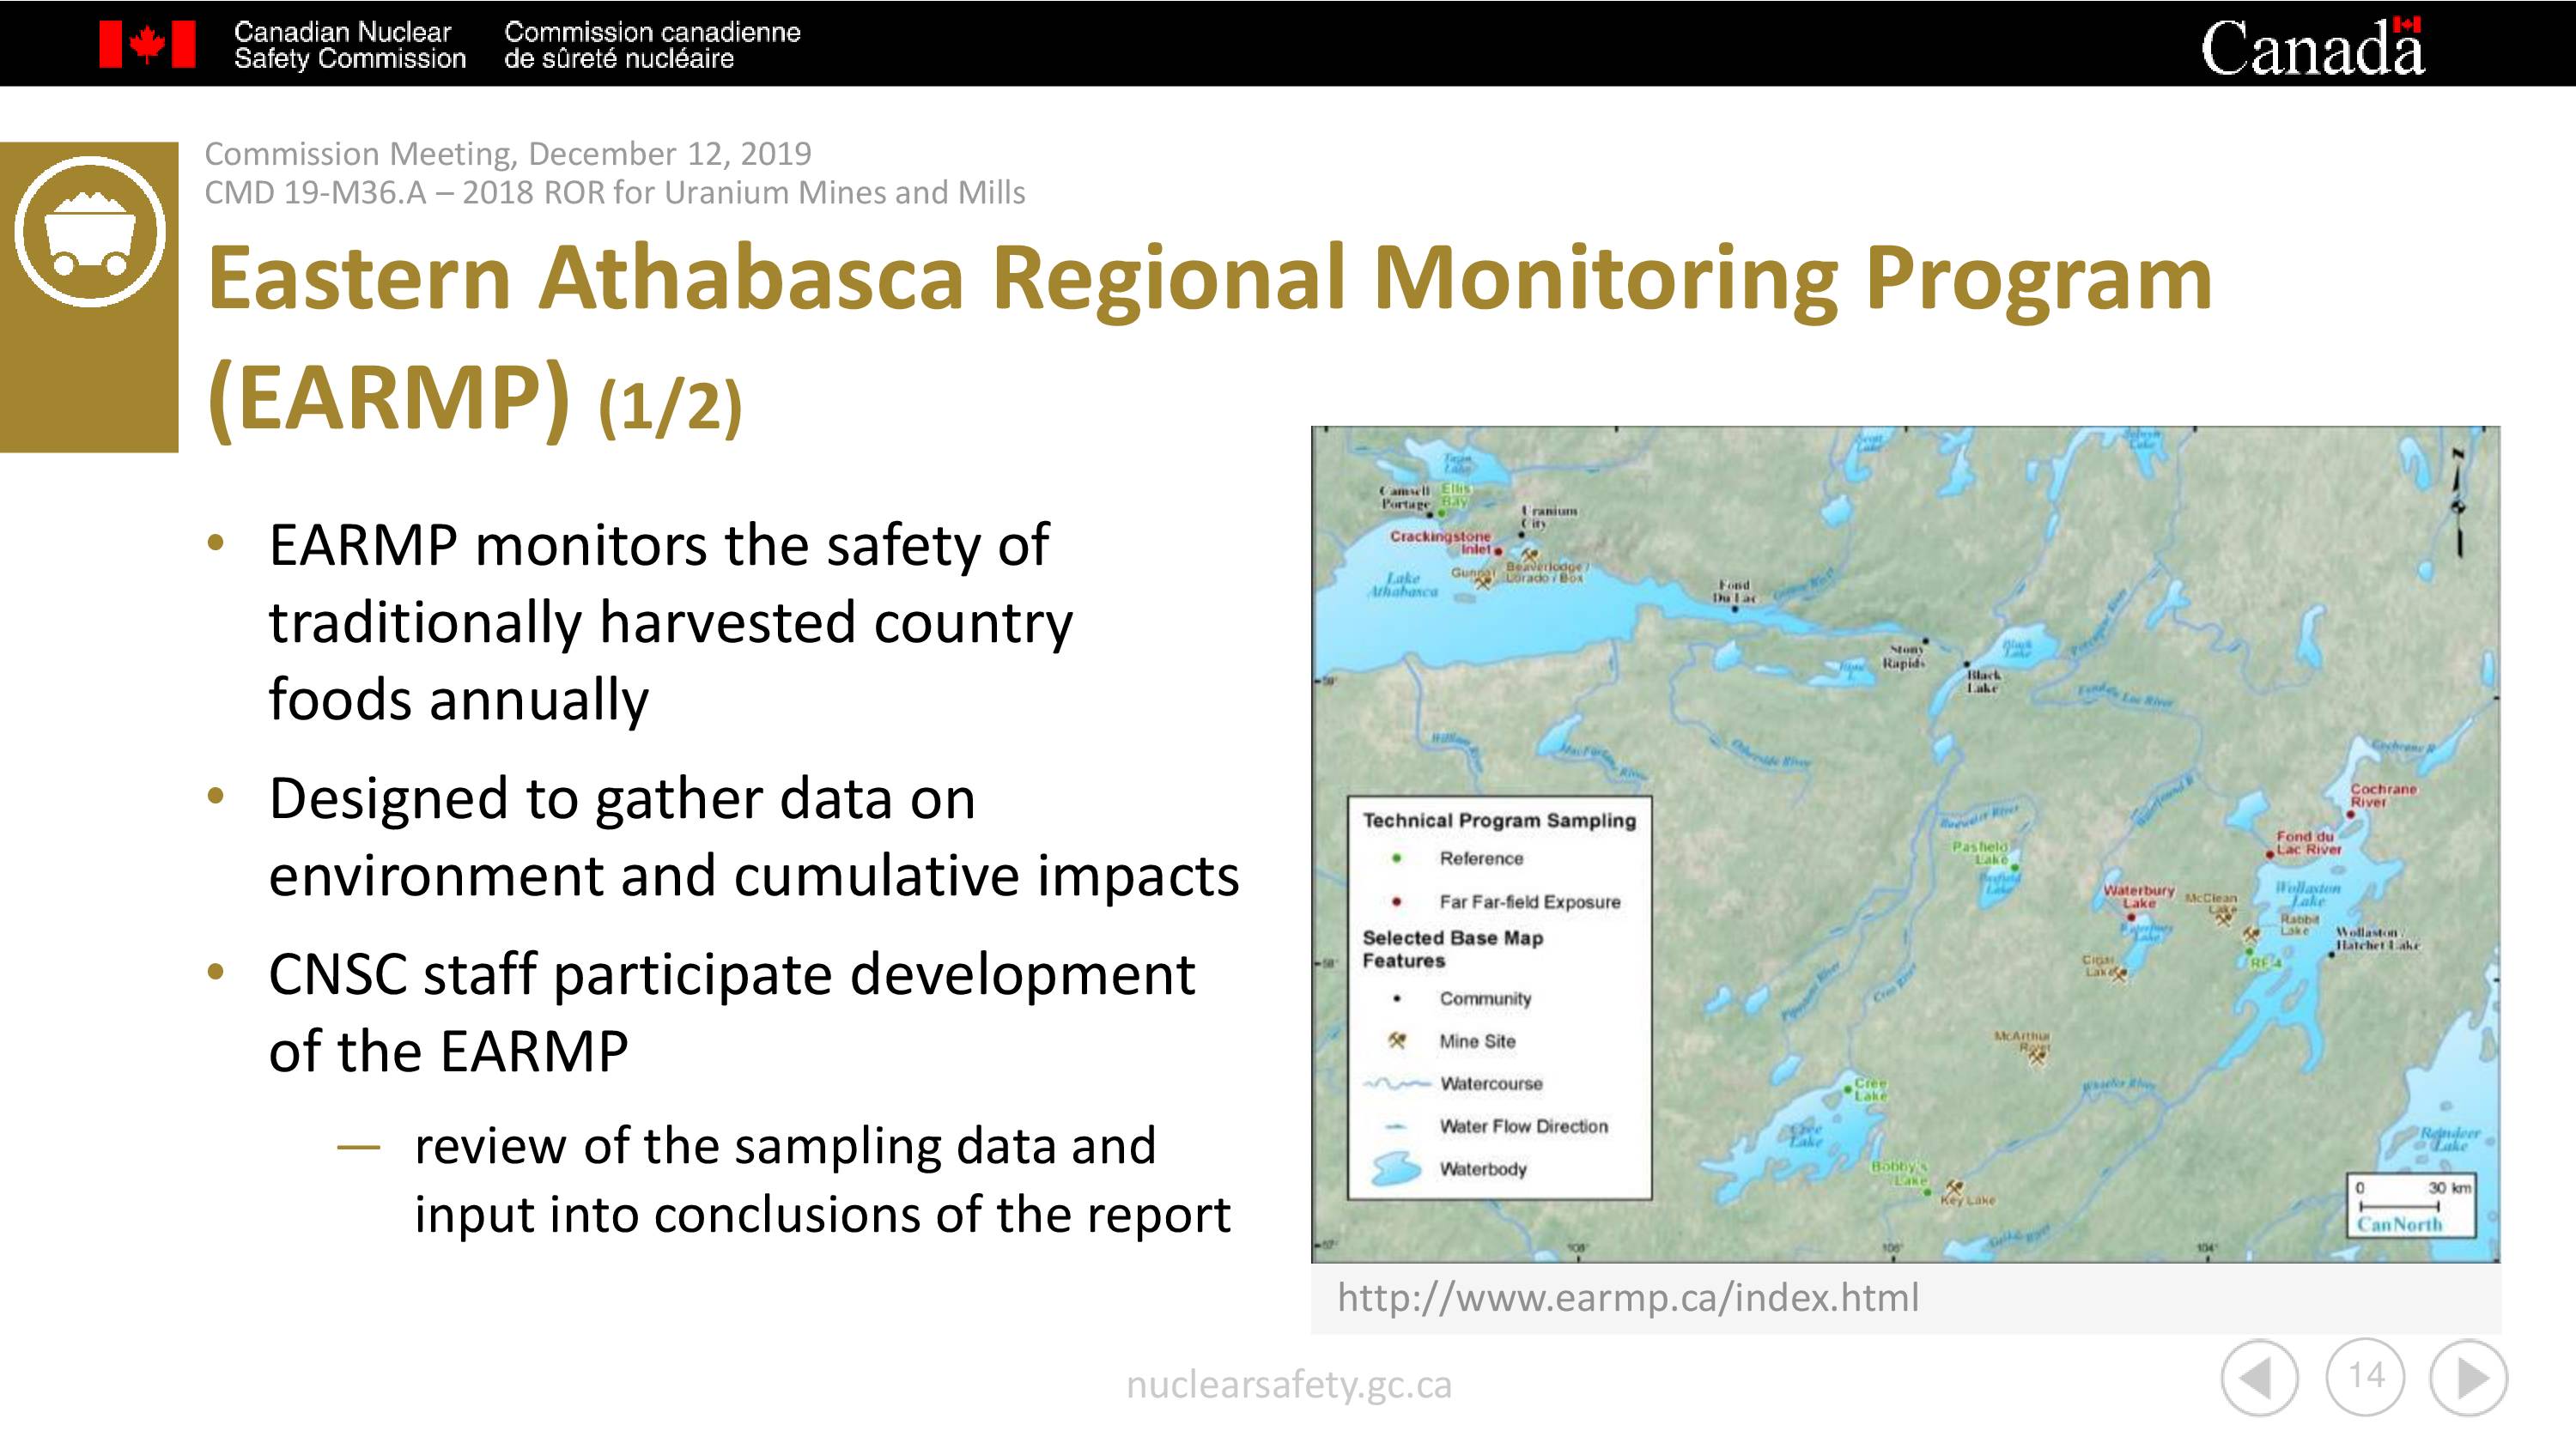This screenshot has width=2576, height=1449.
Task: Click the Mine Site pickaxe legend icon
Action: [1397, 1040]
